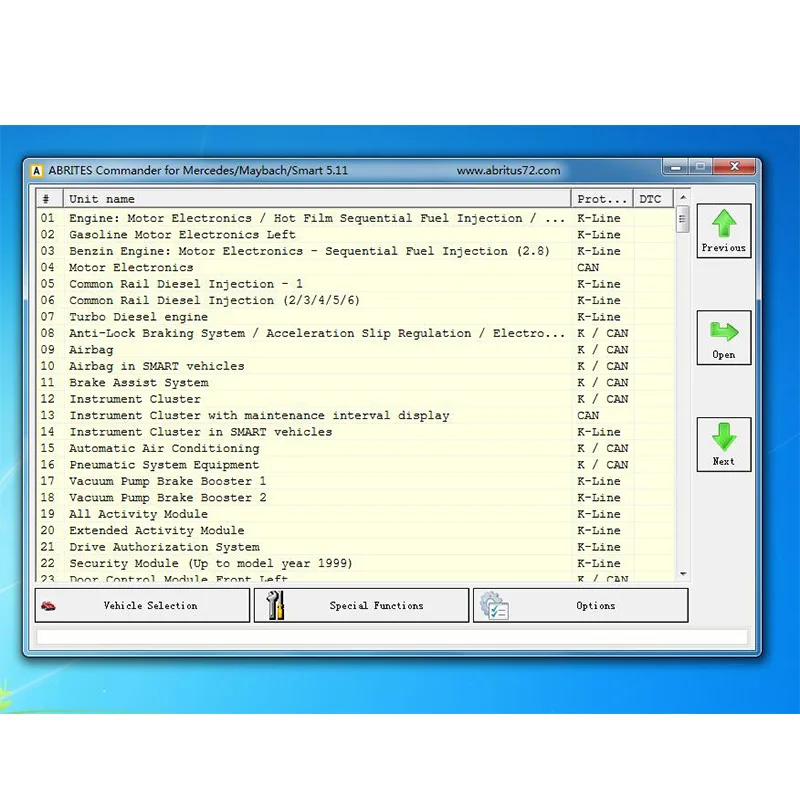Viewport: 800px width, 800px height.
Task: Select row 12 Instrument Cluster
Action: tap(356, 398)
